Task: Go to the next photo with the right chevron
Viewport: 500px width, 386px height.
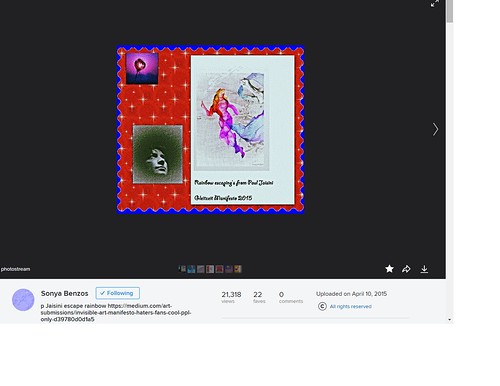Action: click(435, 129)
